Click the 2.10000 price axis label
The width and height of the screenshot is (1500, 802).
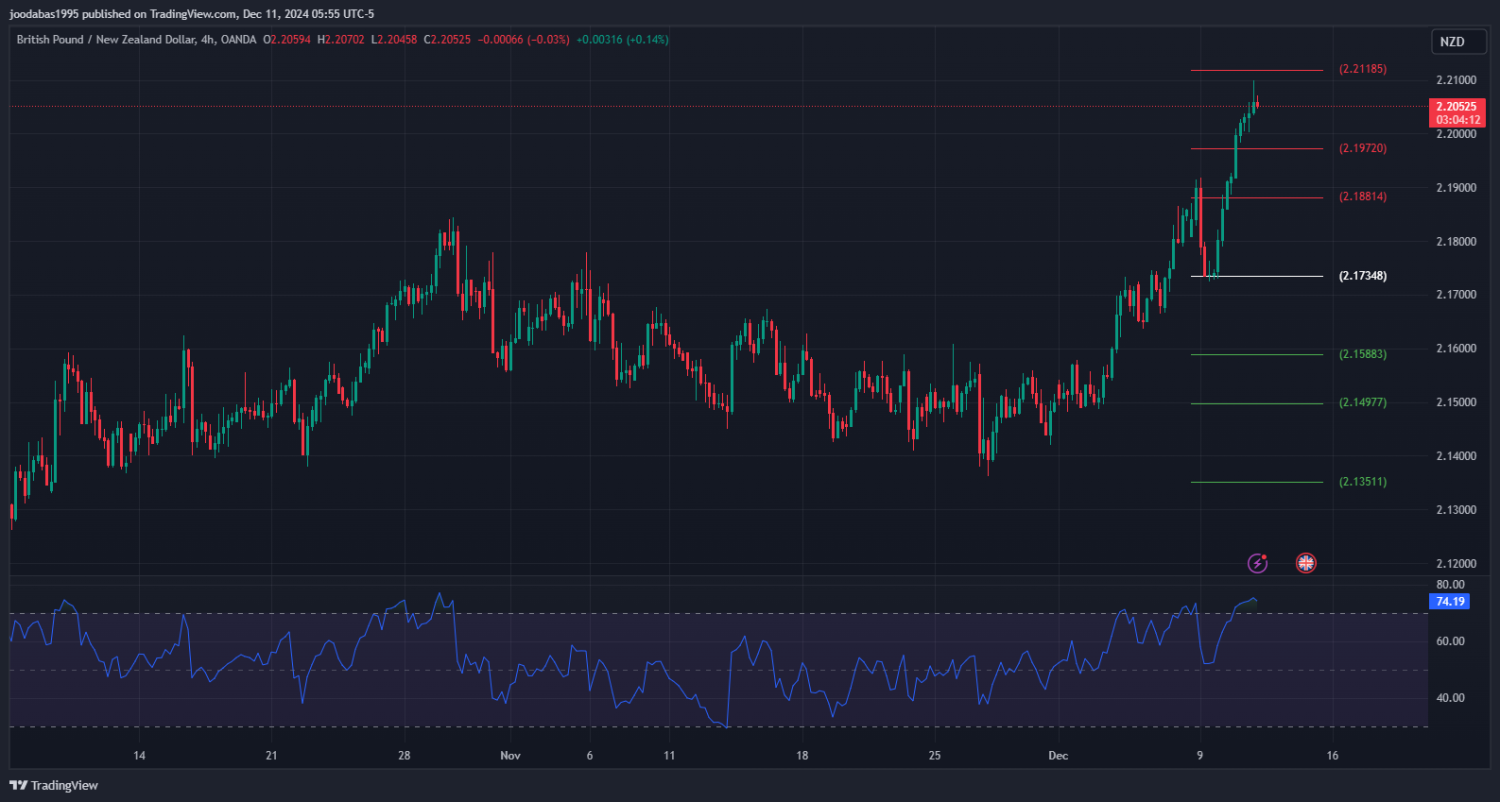tap(1454, 80)
